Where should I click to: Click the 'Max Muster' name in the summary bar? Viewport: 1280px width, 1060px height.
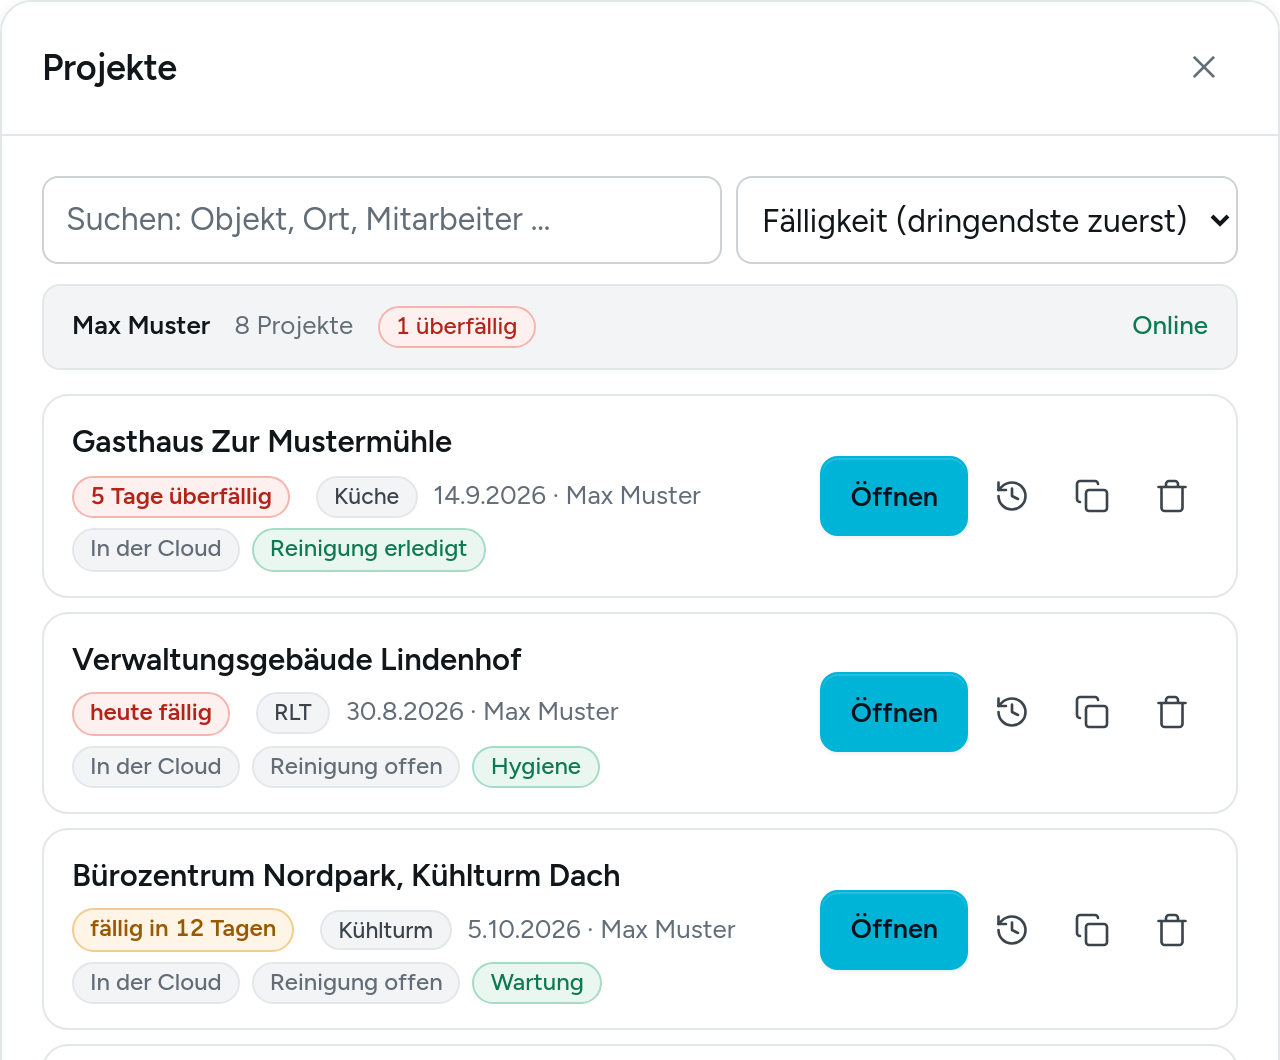(142, 326)
